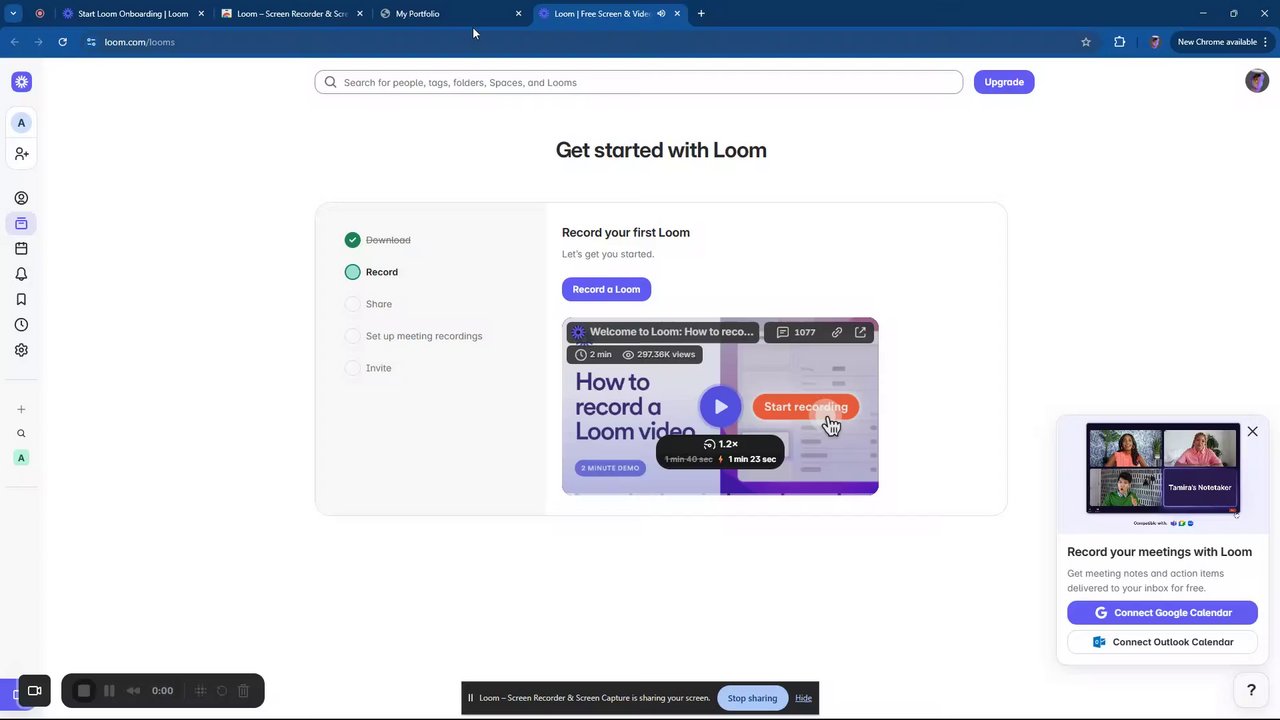Switch to Start Loom Onboarding tab

[133, 14]
